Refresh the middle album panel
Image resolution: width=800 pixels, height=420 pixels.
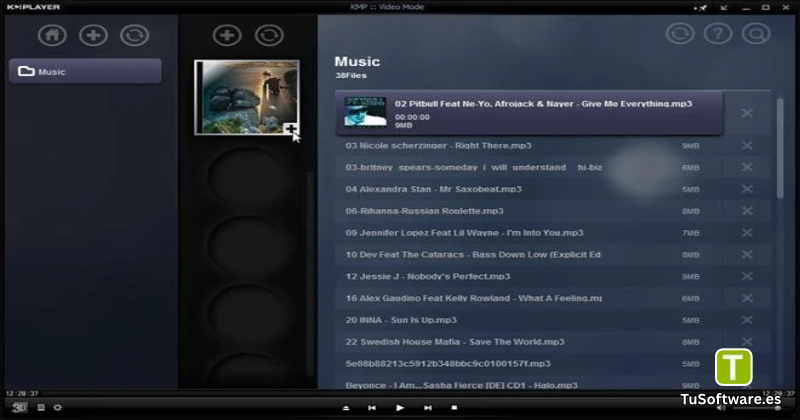click(x=269, y=35)
